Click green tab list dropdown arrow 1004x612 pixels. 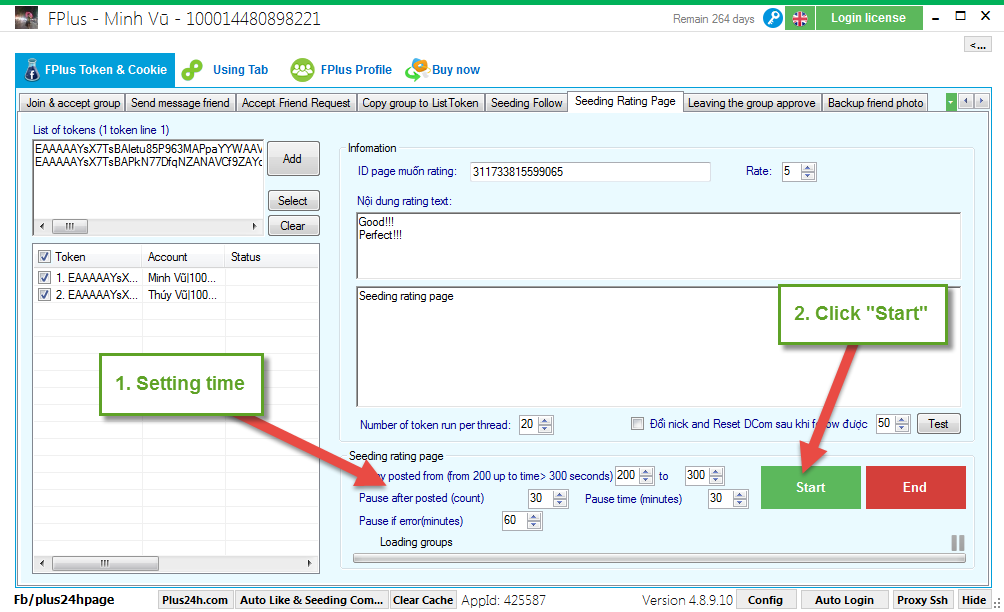pyautogui.click(x=951, y=102)
